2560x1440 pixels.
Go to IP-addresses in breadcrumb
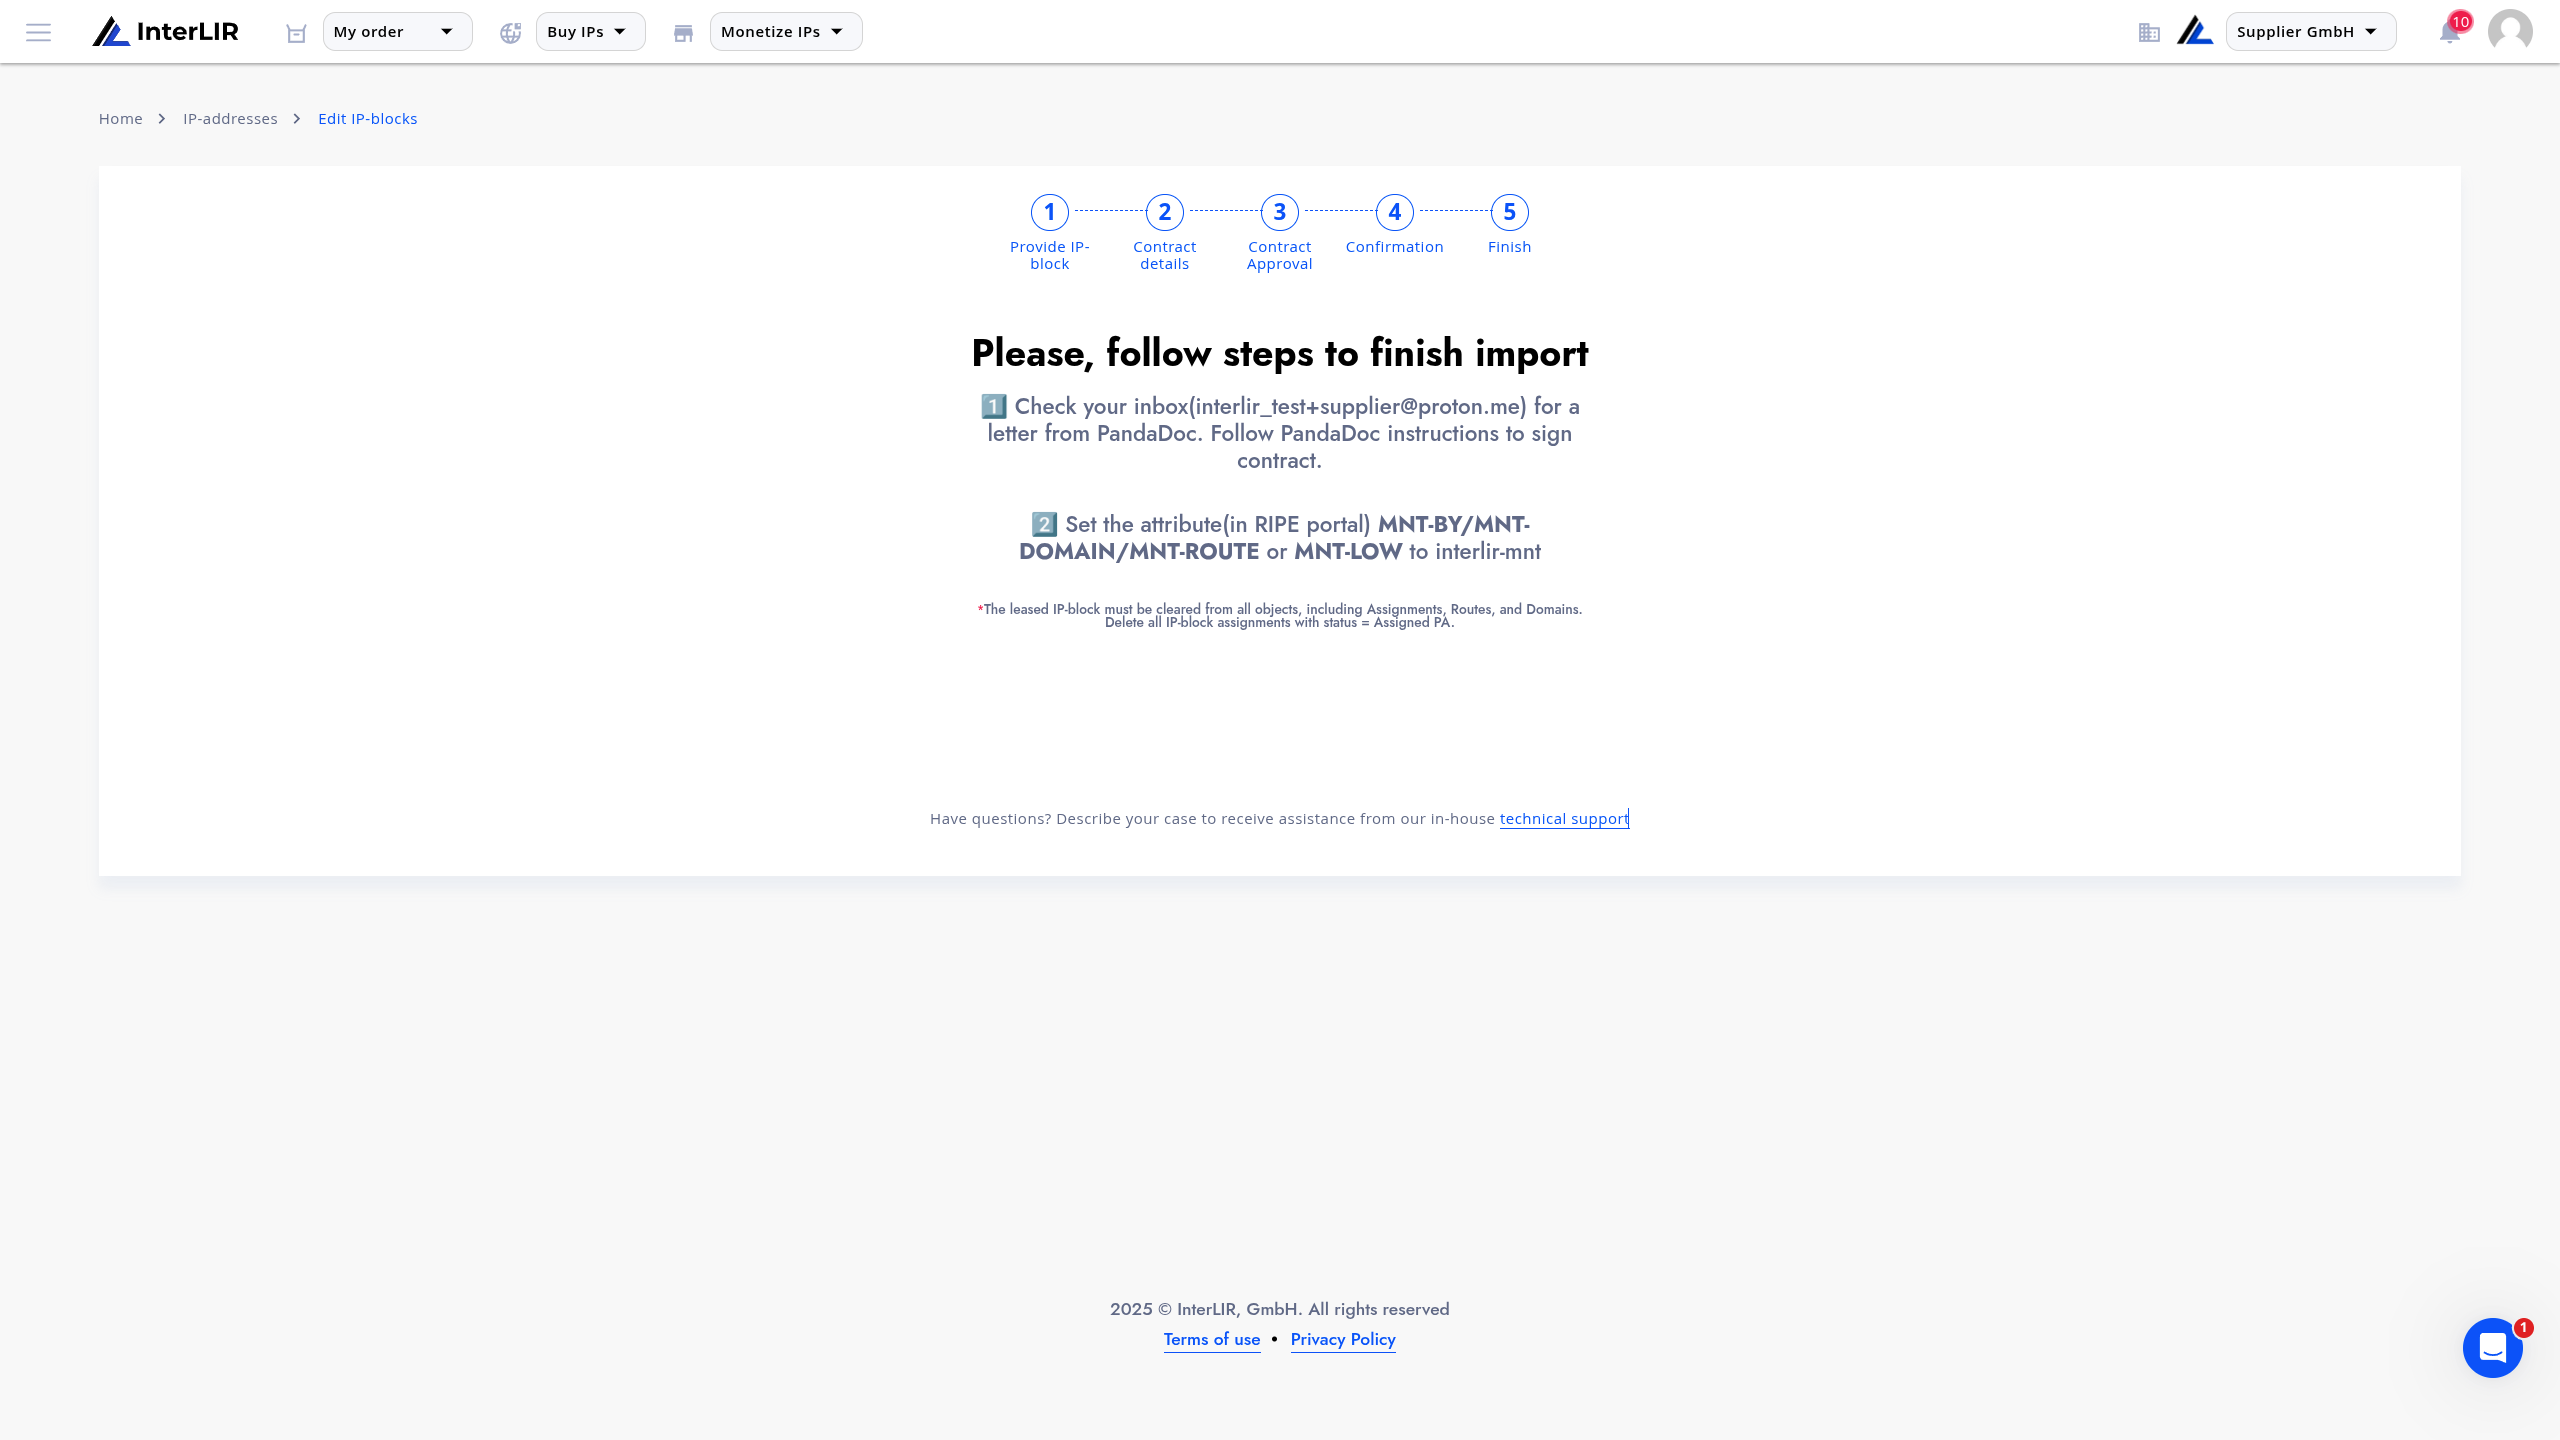coord(230,119)
